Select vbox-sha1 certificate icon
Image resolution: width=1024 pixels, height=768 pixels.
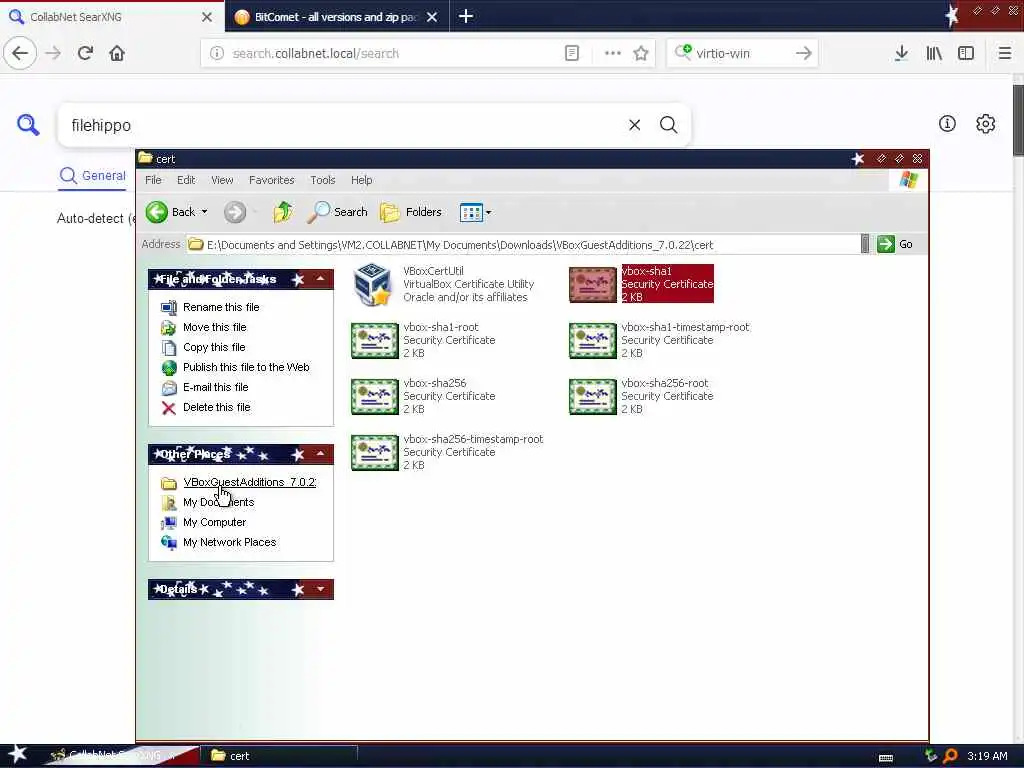[x=592, y=285]
